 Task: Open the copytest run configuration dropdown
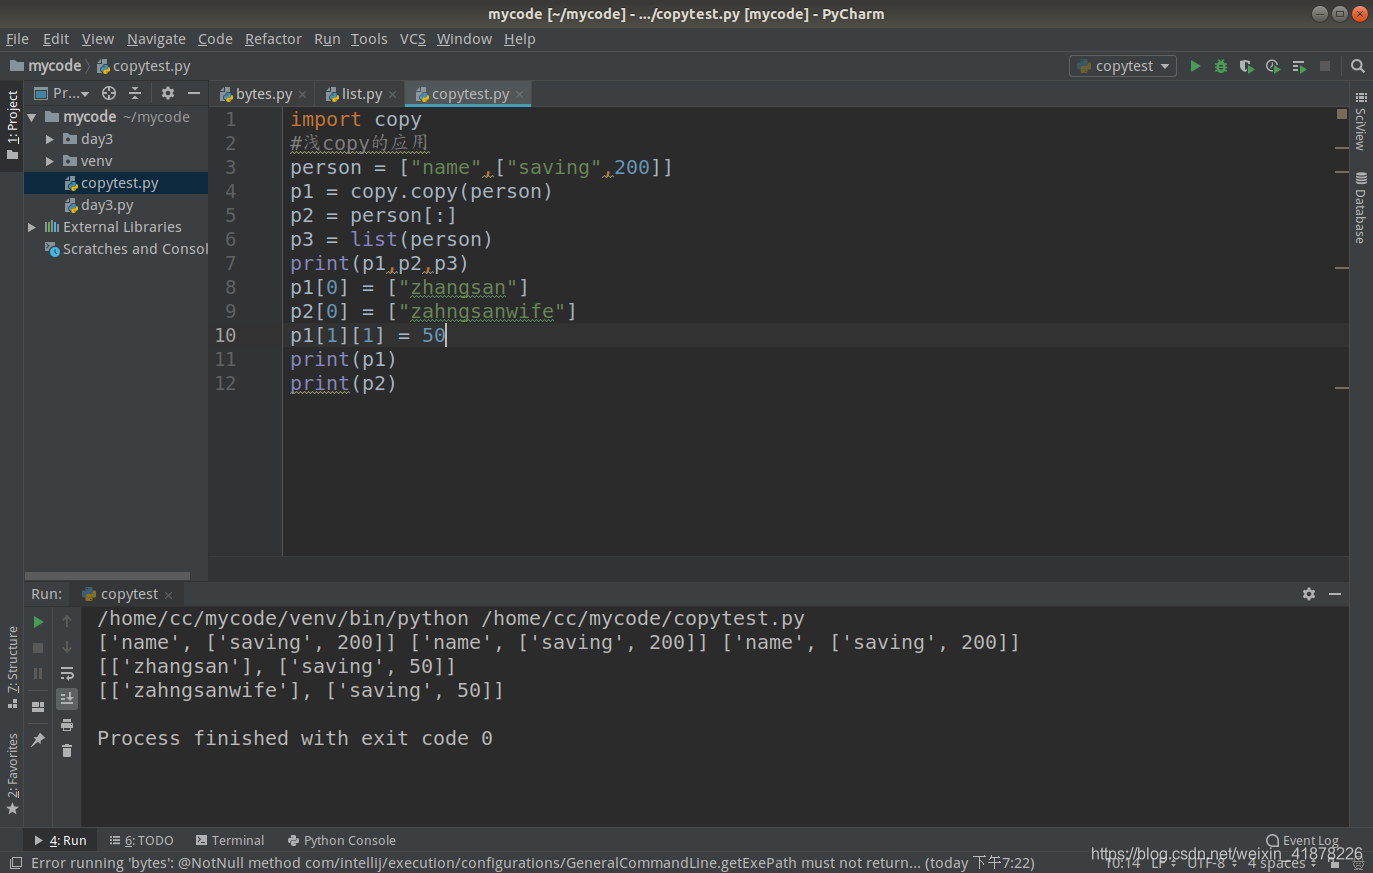pos(1124,66)
